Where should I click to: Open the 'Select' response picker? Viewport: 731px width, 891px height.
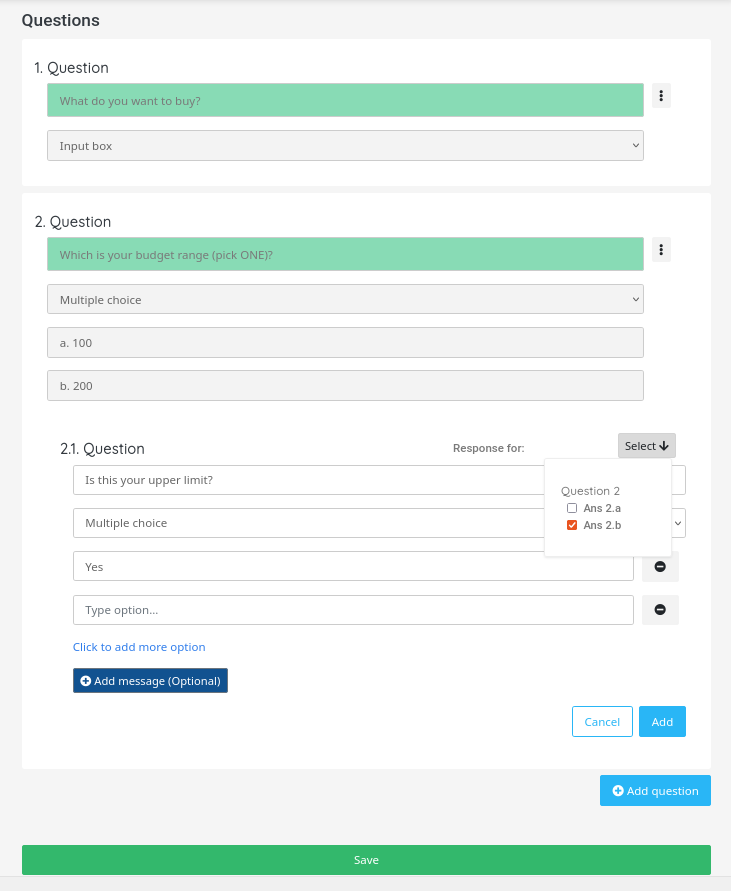tap(646, 445)
